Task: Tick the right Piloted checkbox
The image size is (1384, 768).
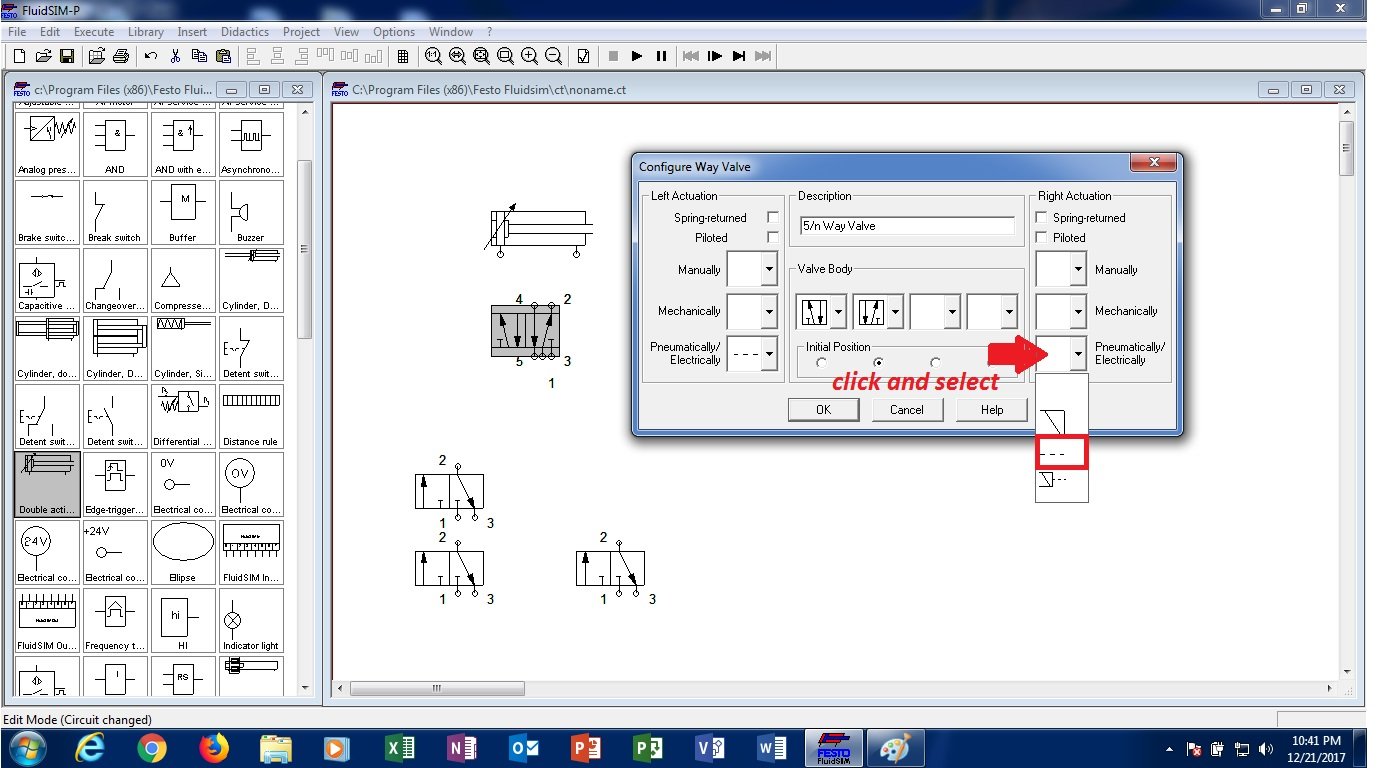Action: coord(1042,237)
